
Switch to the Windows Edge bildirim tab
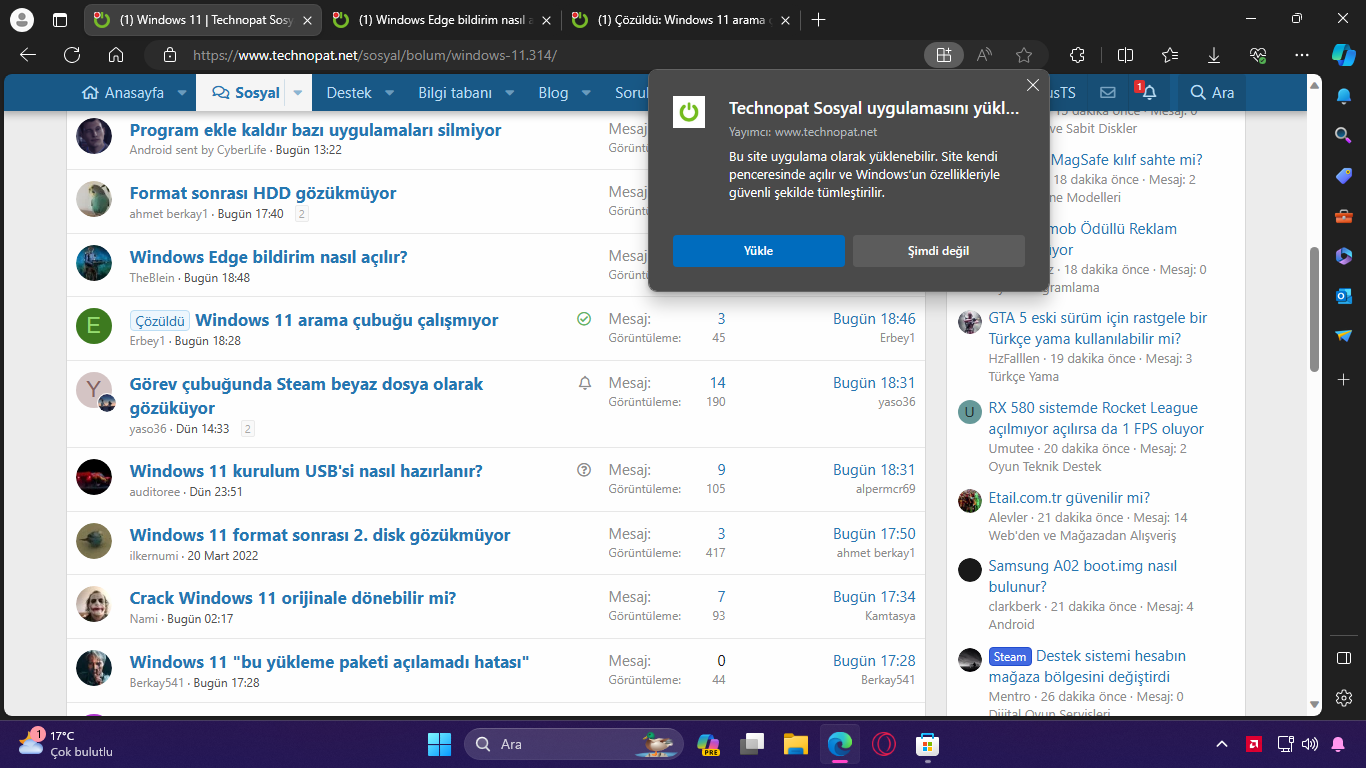[x=443, y=20]
